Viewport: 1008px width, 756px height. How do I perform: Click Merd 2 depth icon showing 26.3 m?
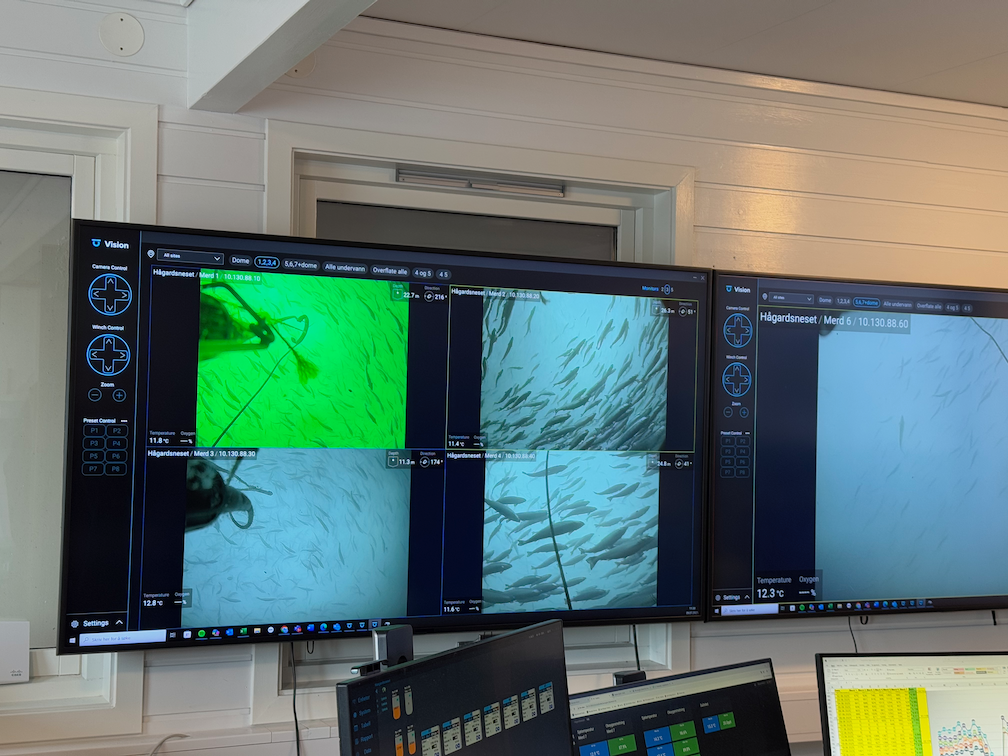(x=656, y=309)
